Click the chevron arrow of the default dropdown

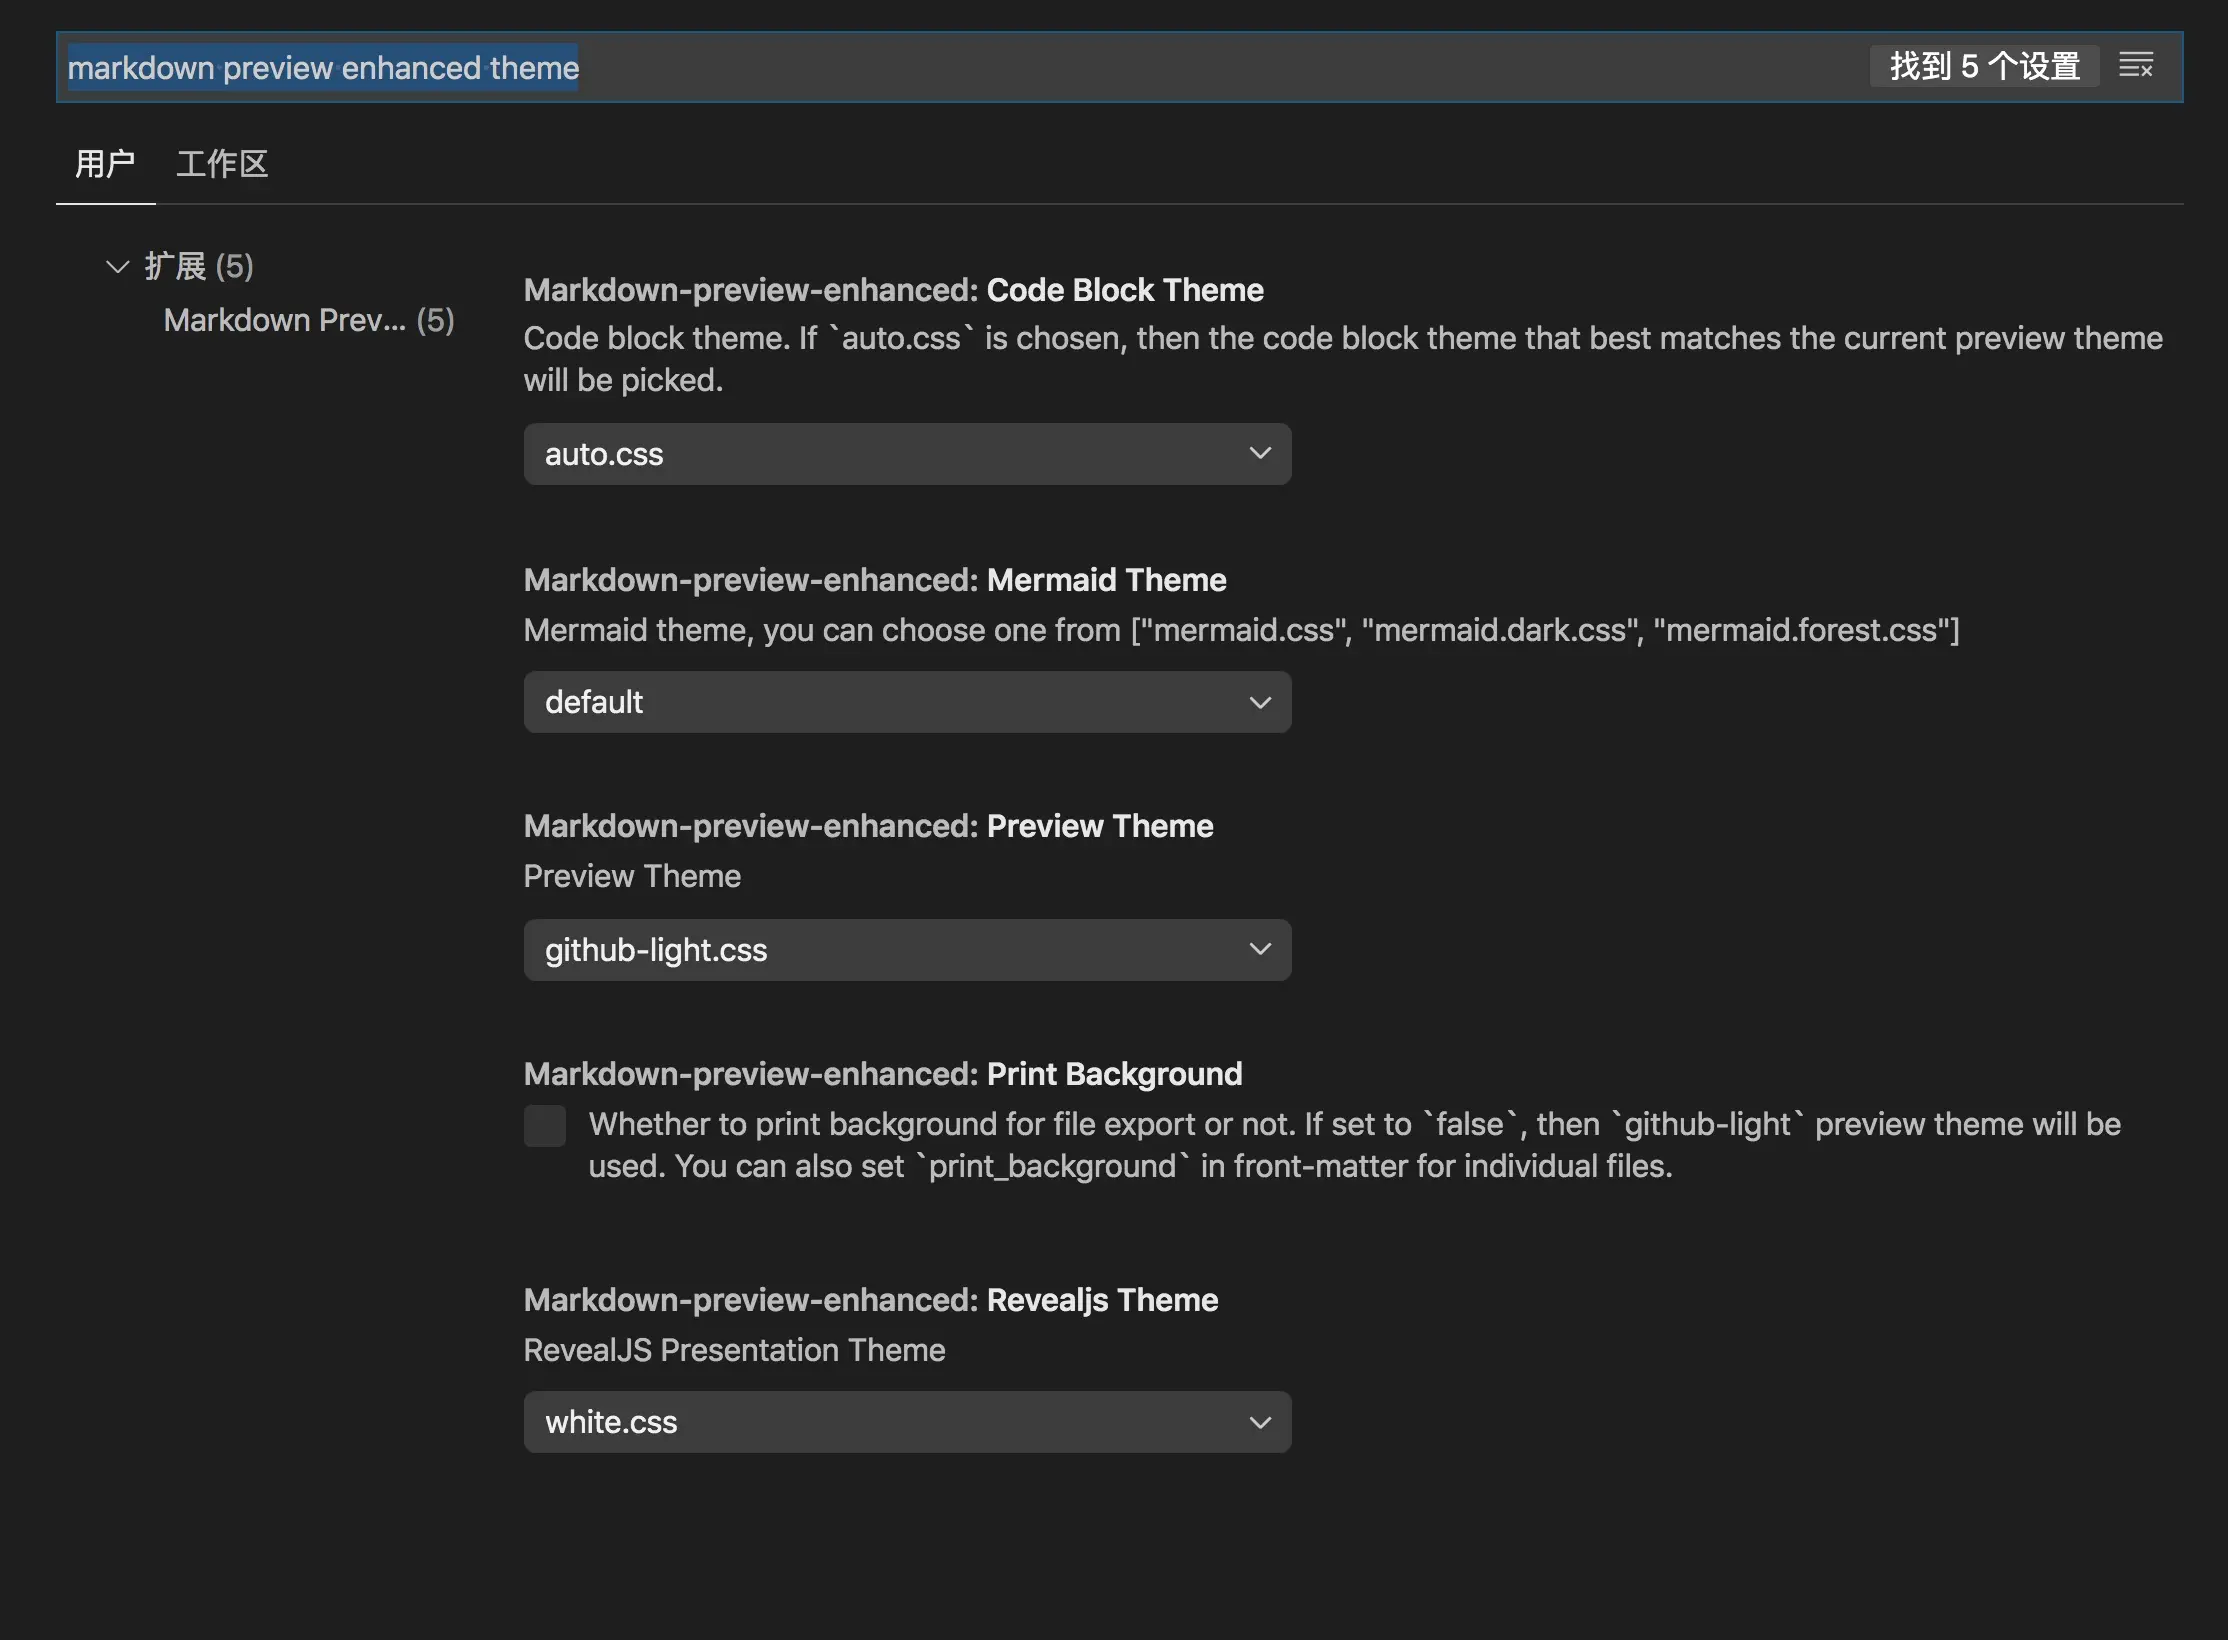[1260, 702]
